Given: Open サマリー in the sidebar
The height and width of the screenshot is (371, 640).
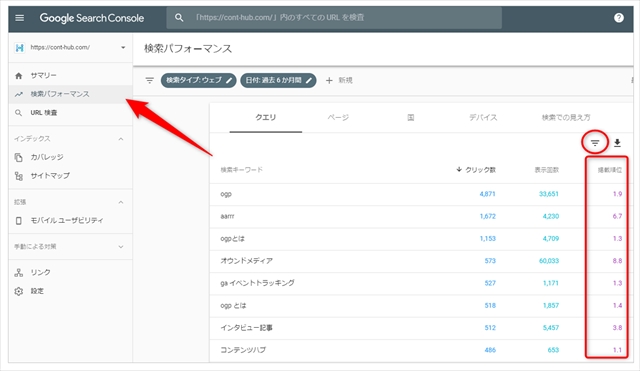Looking at the screenshot, I should [x=70, y=76].
